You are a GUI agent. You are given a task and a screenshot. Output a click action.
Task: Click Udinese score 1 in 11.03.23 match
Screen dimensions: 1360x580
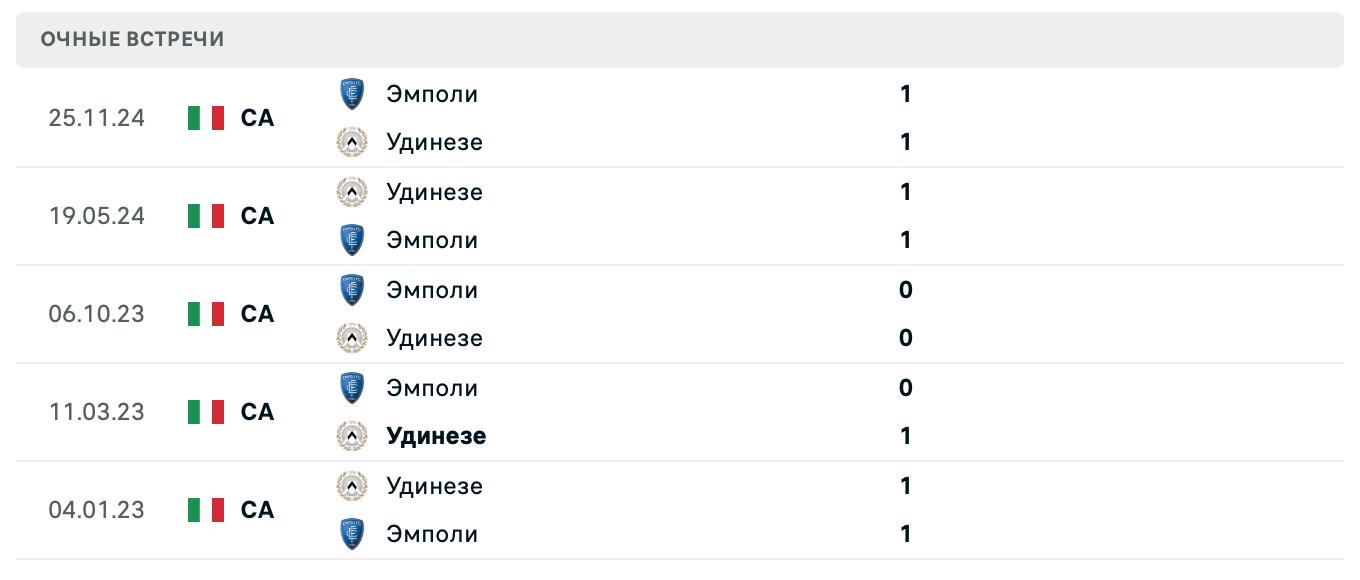(x=905, y=436)
